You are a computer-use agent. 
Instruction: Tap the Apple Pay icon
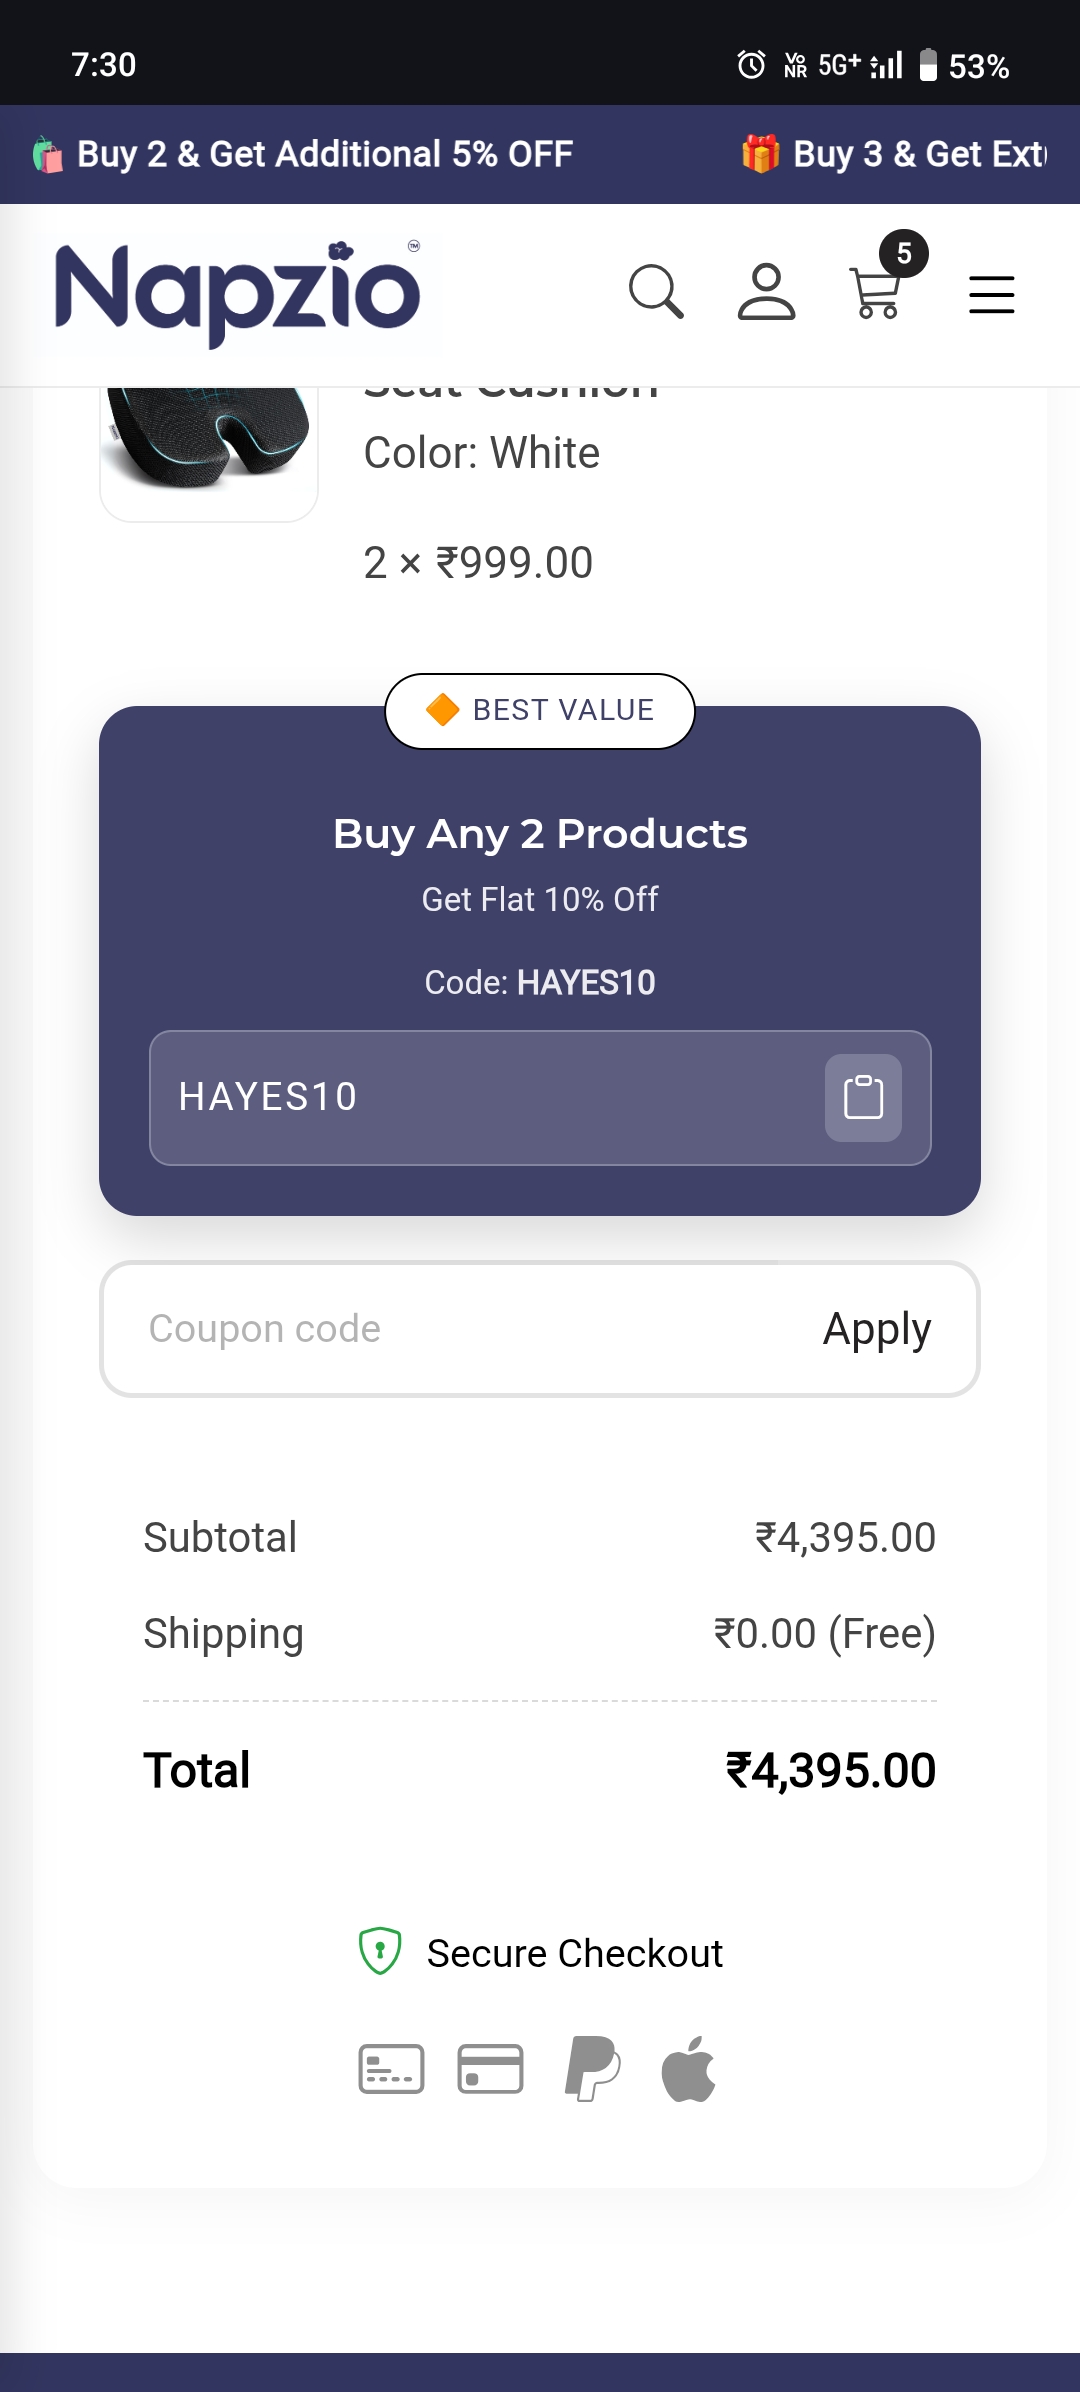pos(689,2069)
